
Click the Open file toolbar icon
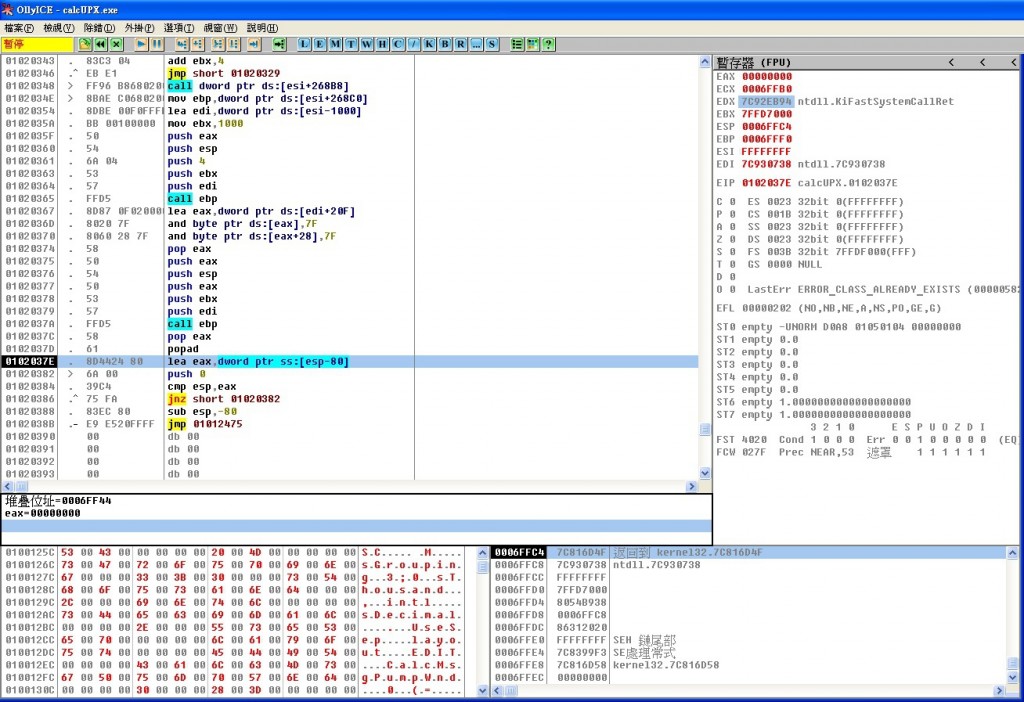click(85, 45)
